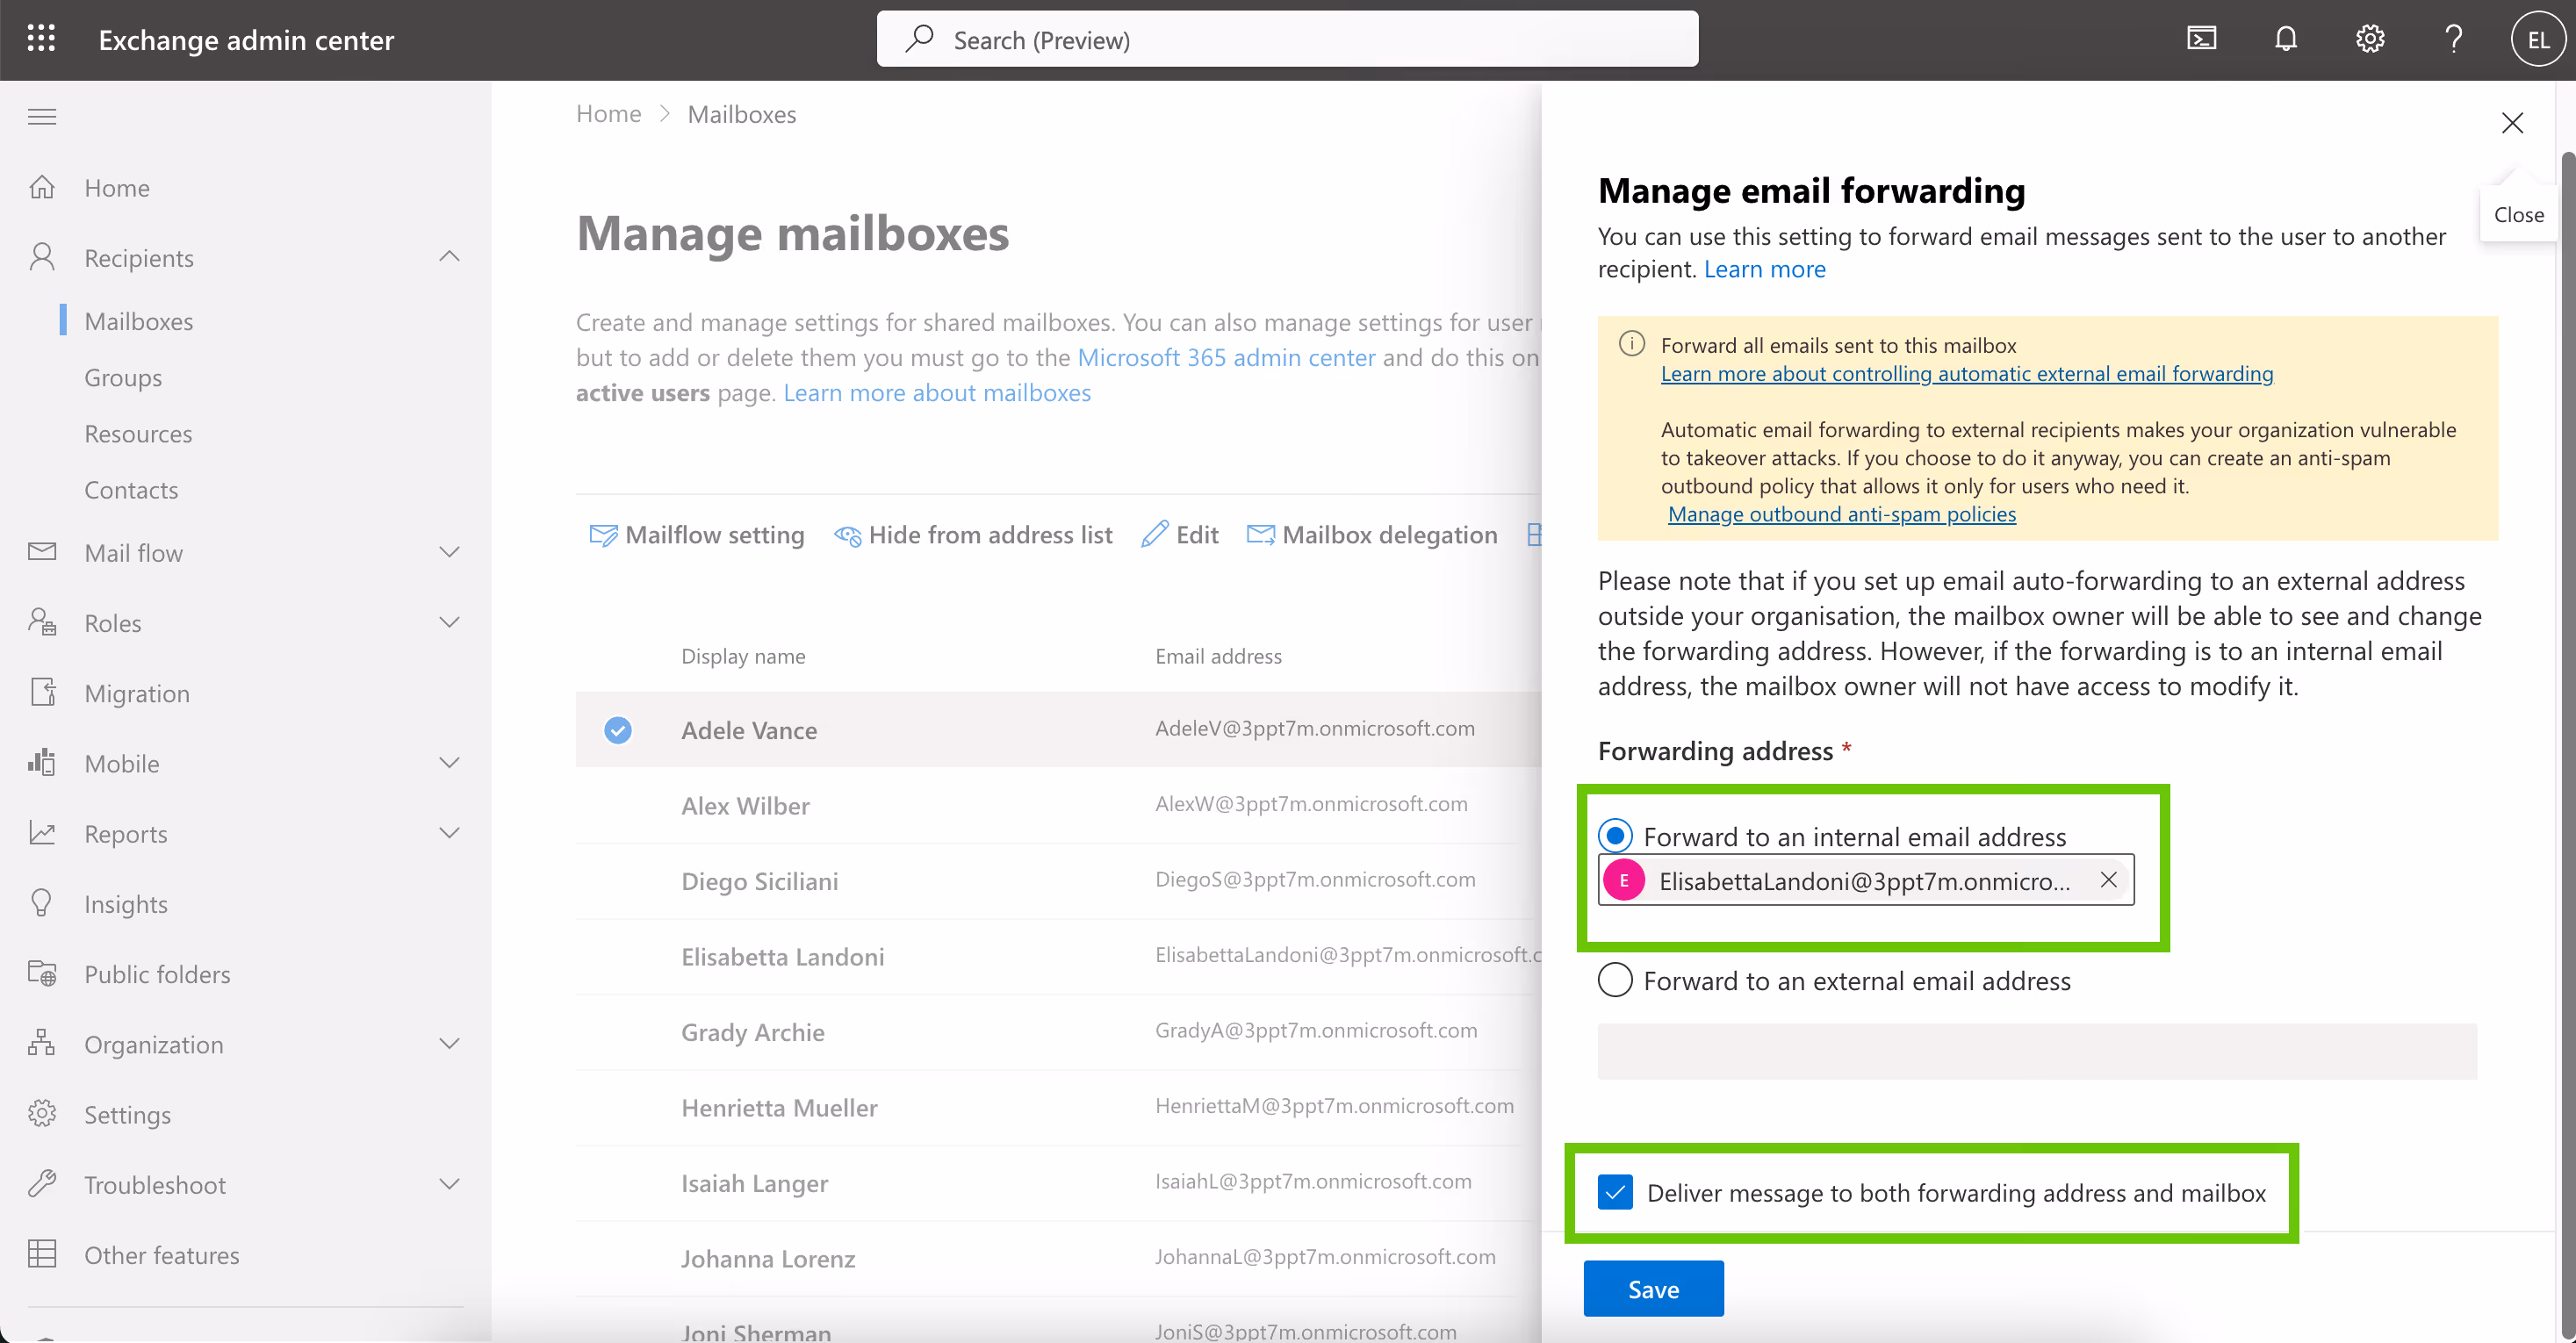This screenshot has width=2576, height=1343.
Task: Click the Save button
Action: [1652, 1289]
